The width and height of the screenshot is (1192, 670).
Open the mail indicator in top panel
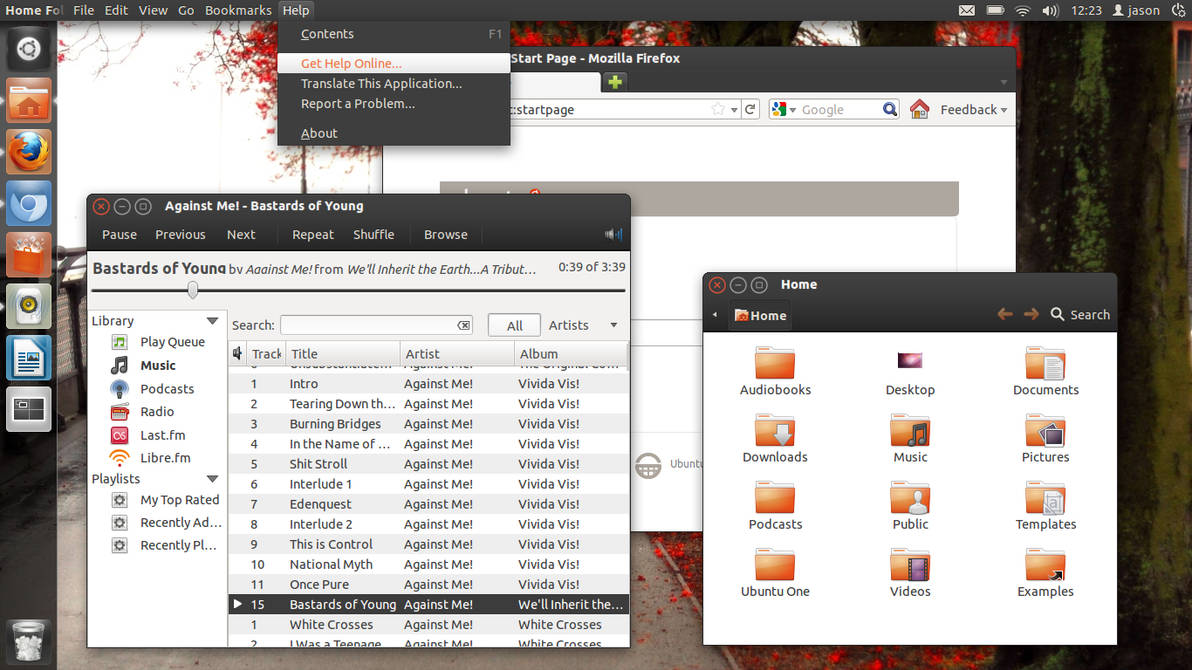[966, 11]
